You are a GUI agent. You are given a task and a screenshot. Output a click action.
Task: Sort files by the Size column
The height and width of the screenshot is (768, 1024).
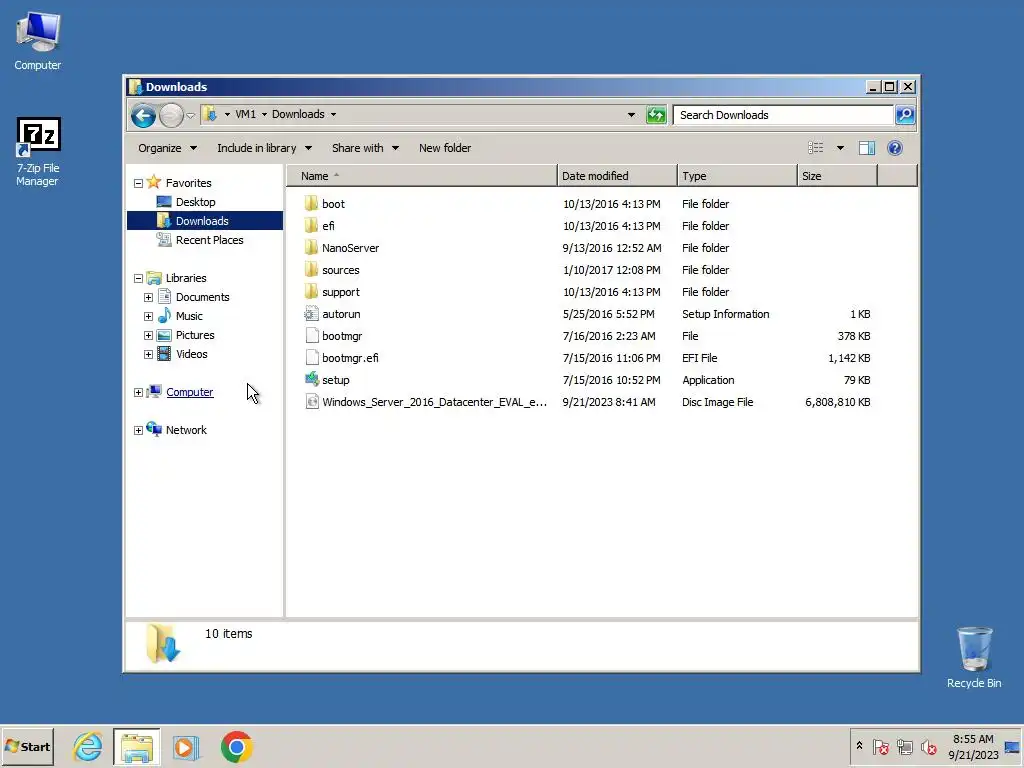point(837,176)
